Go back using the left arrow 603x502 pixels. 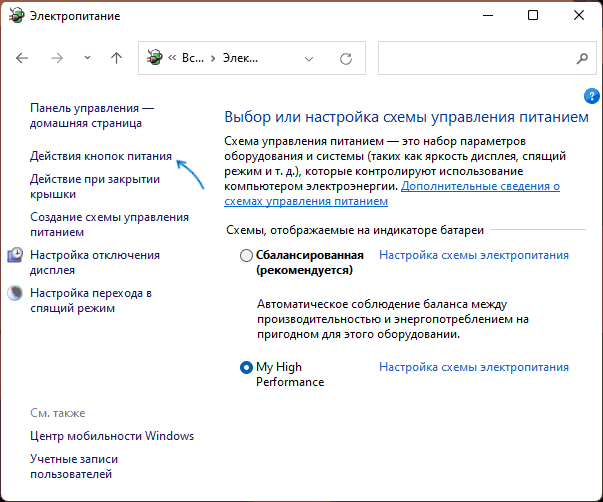coord(22,58)
